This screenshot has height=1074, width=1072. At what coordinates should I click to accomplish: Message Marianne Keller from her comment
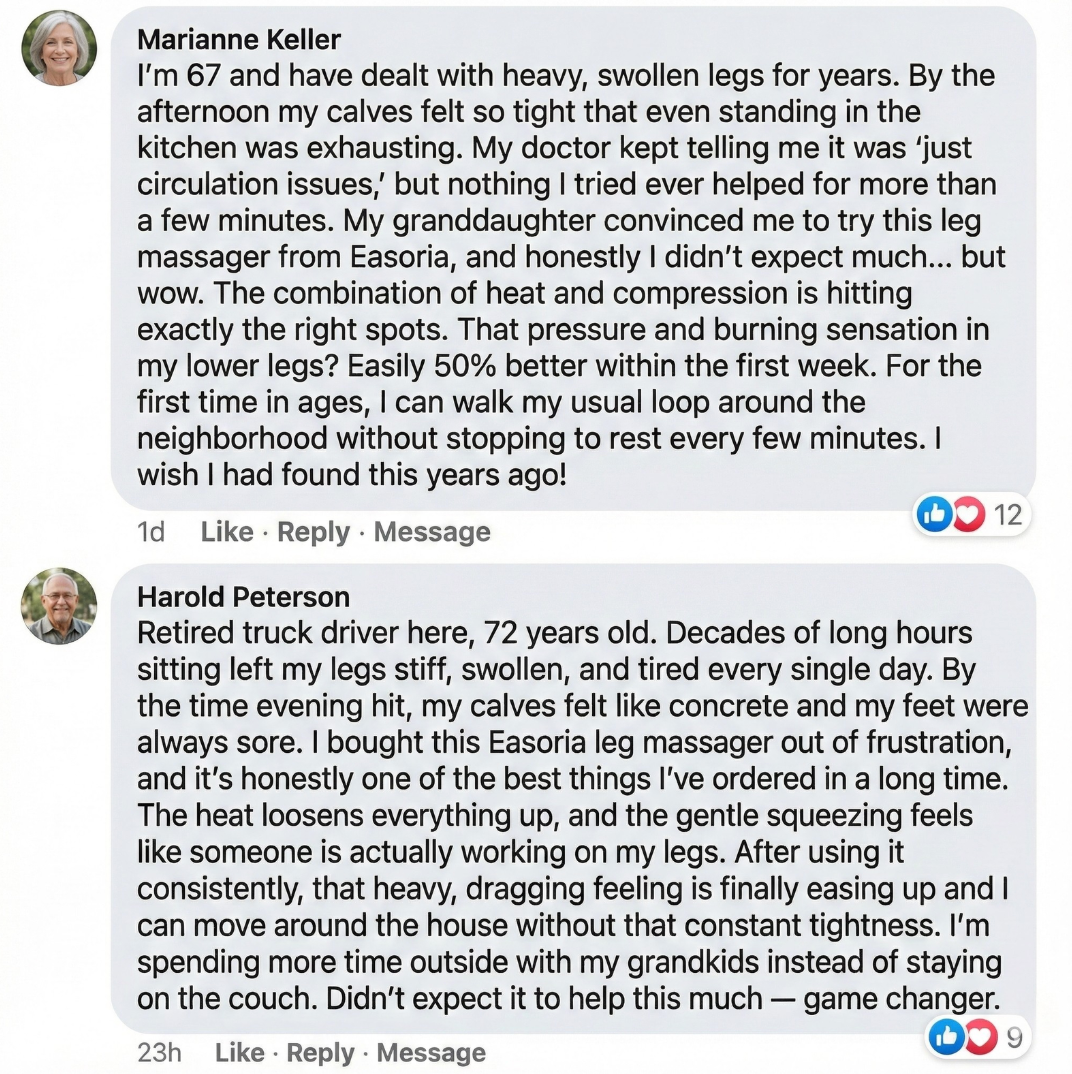[432, 532]
